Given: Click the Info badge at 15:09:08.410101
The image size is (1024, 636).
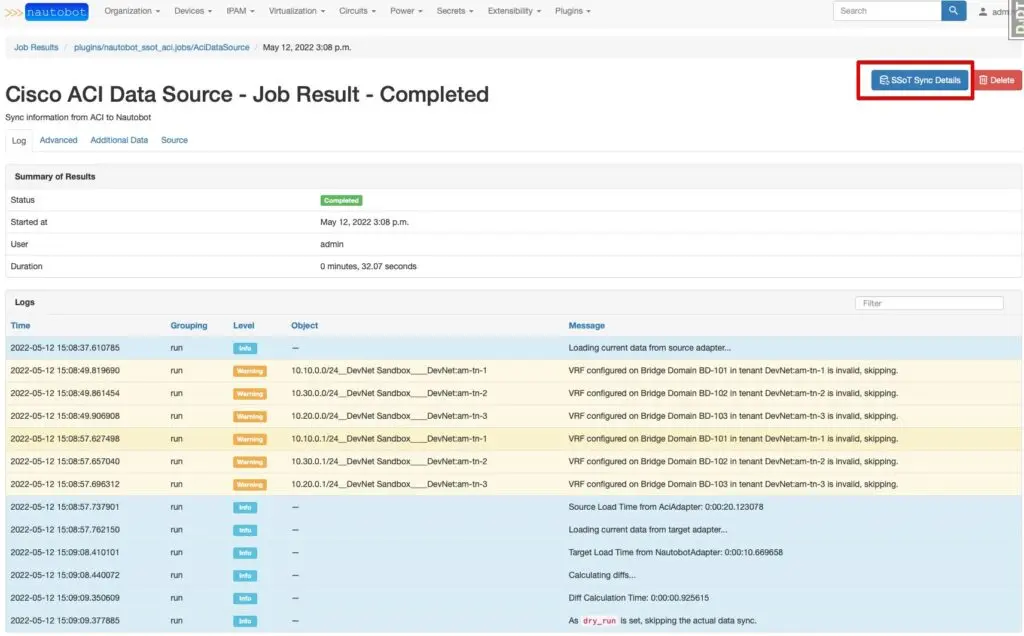Looking at the screenshot, I should tap(245, 552).
